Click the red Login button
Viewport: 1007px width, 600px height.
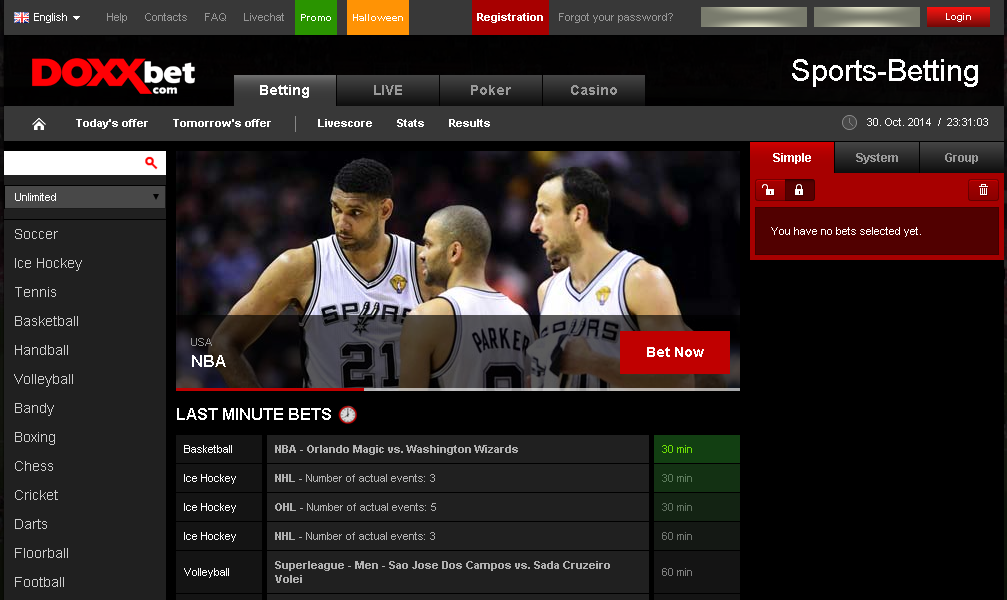[x=958, y=17]
